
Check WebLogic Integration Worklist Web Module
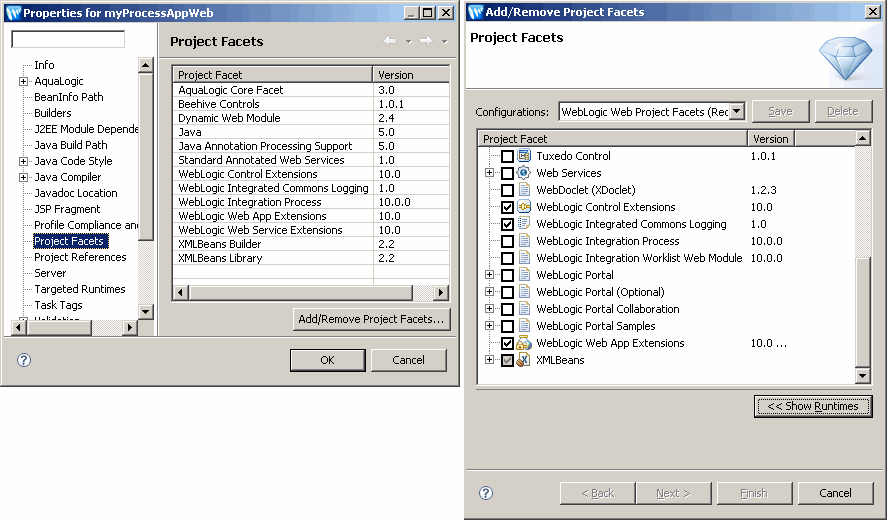point(507,258)
